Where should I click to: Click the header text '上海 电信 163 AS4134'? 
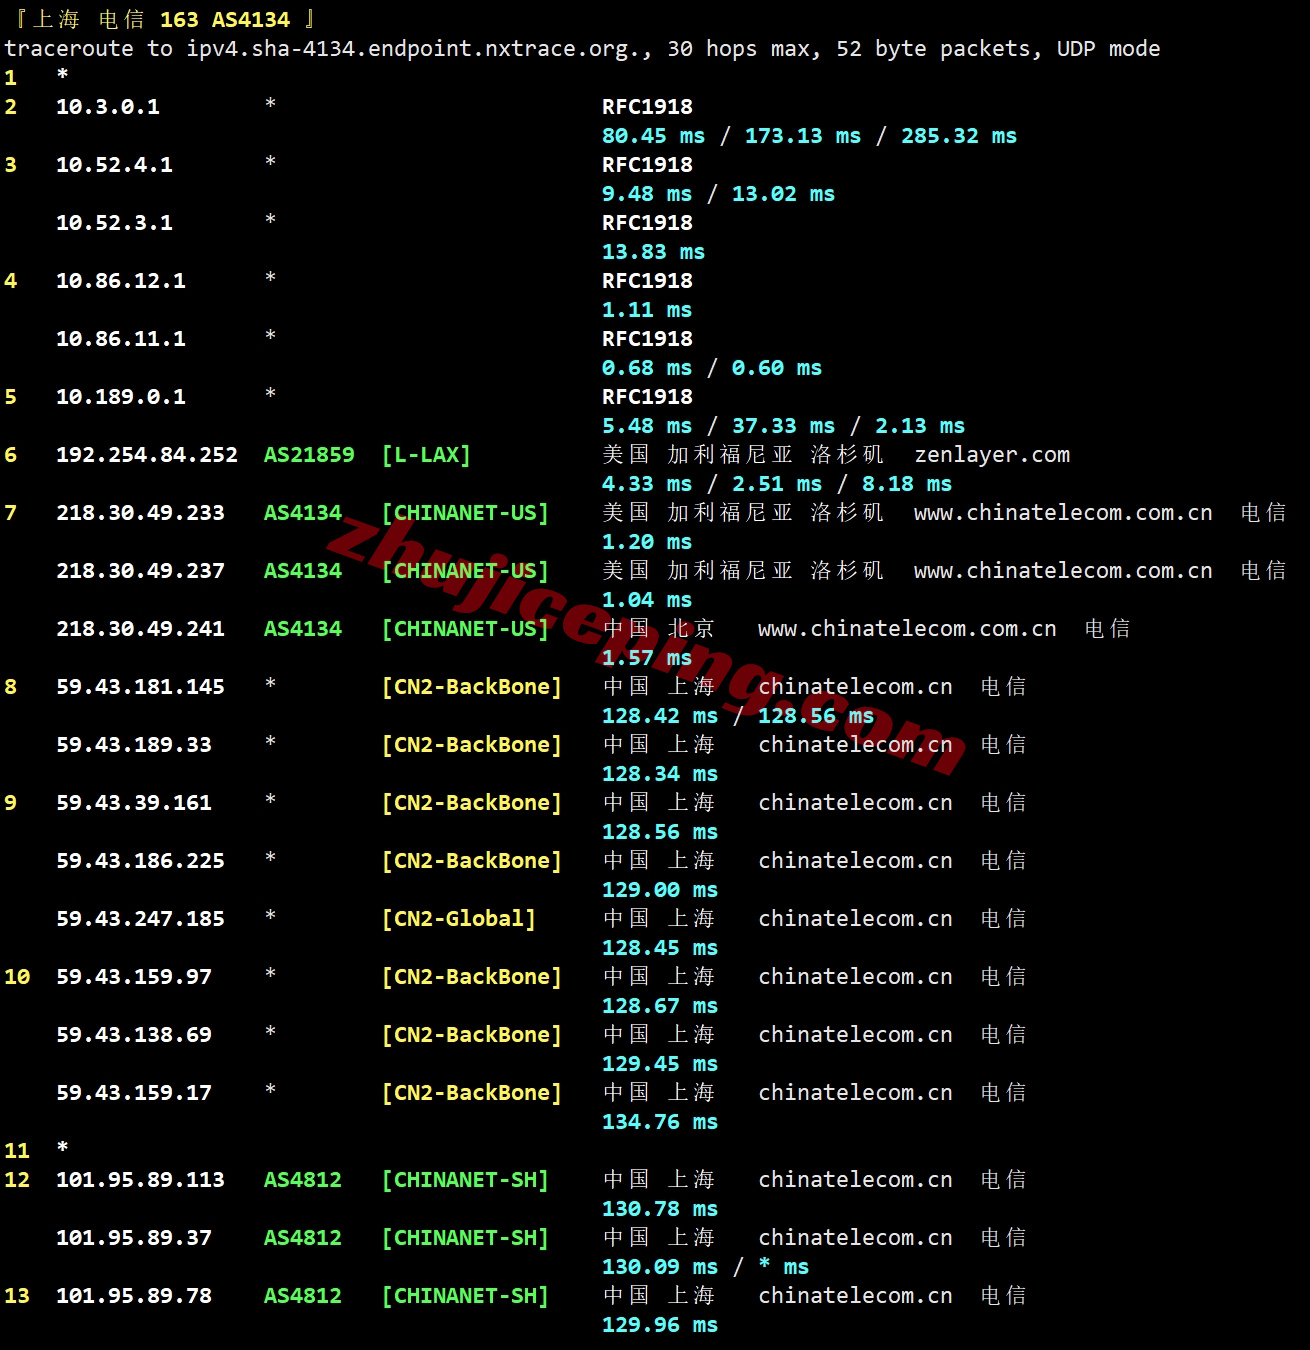(161, 20)
